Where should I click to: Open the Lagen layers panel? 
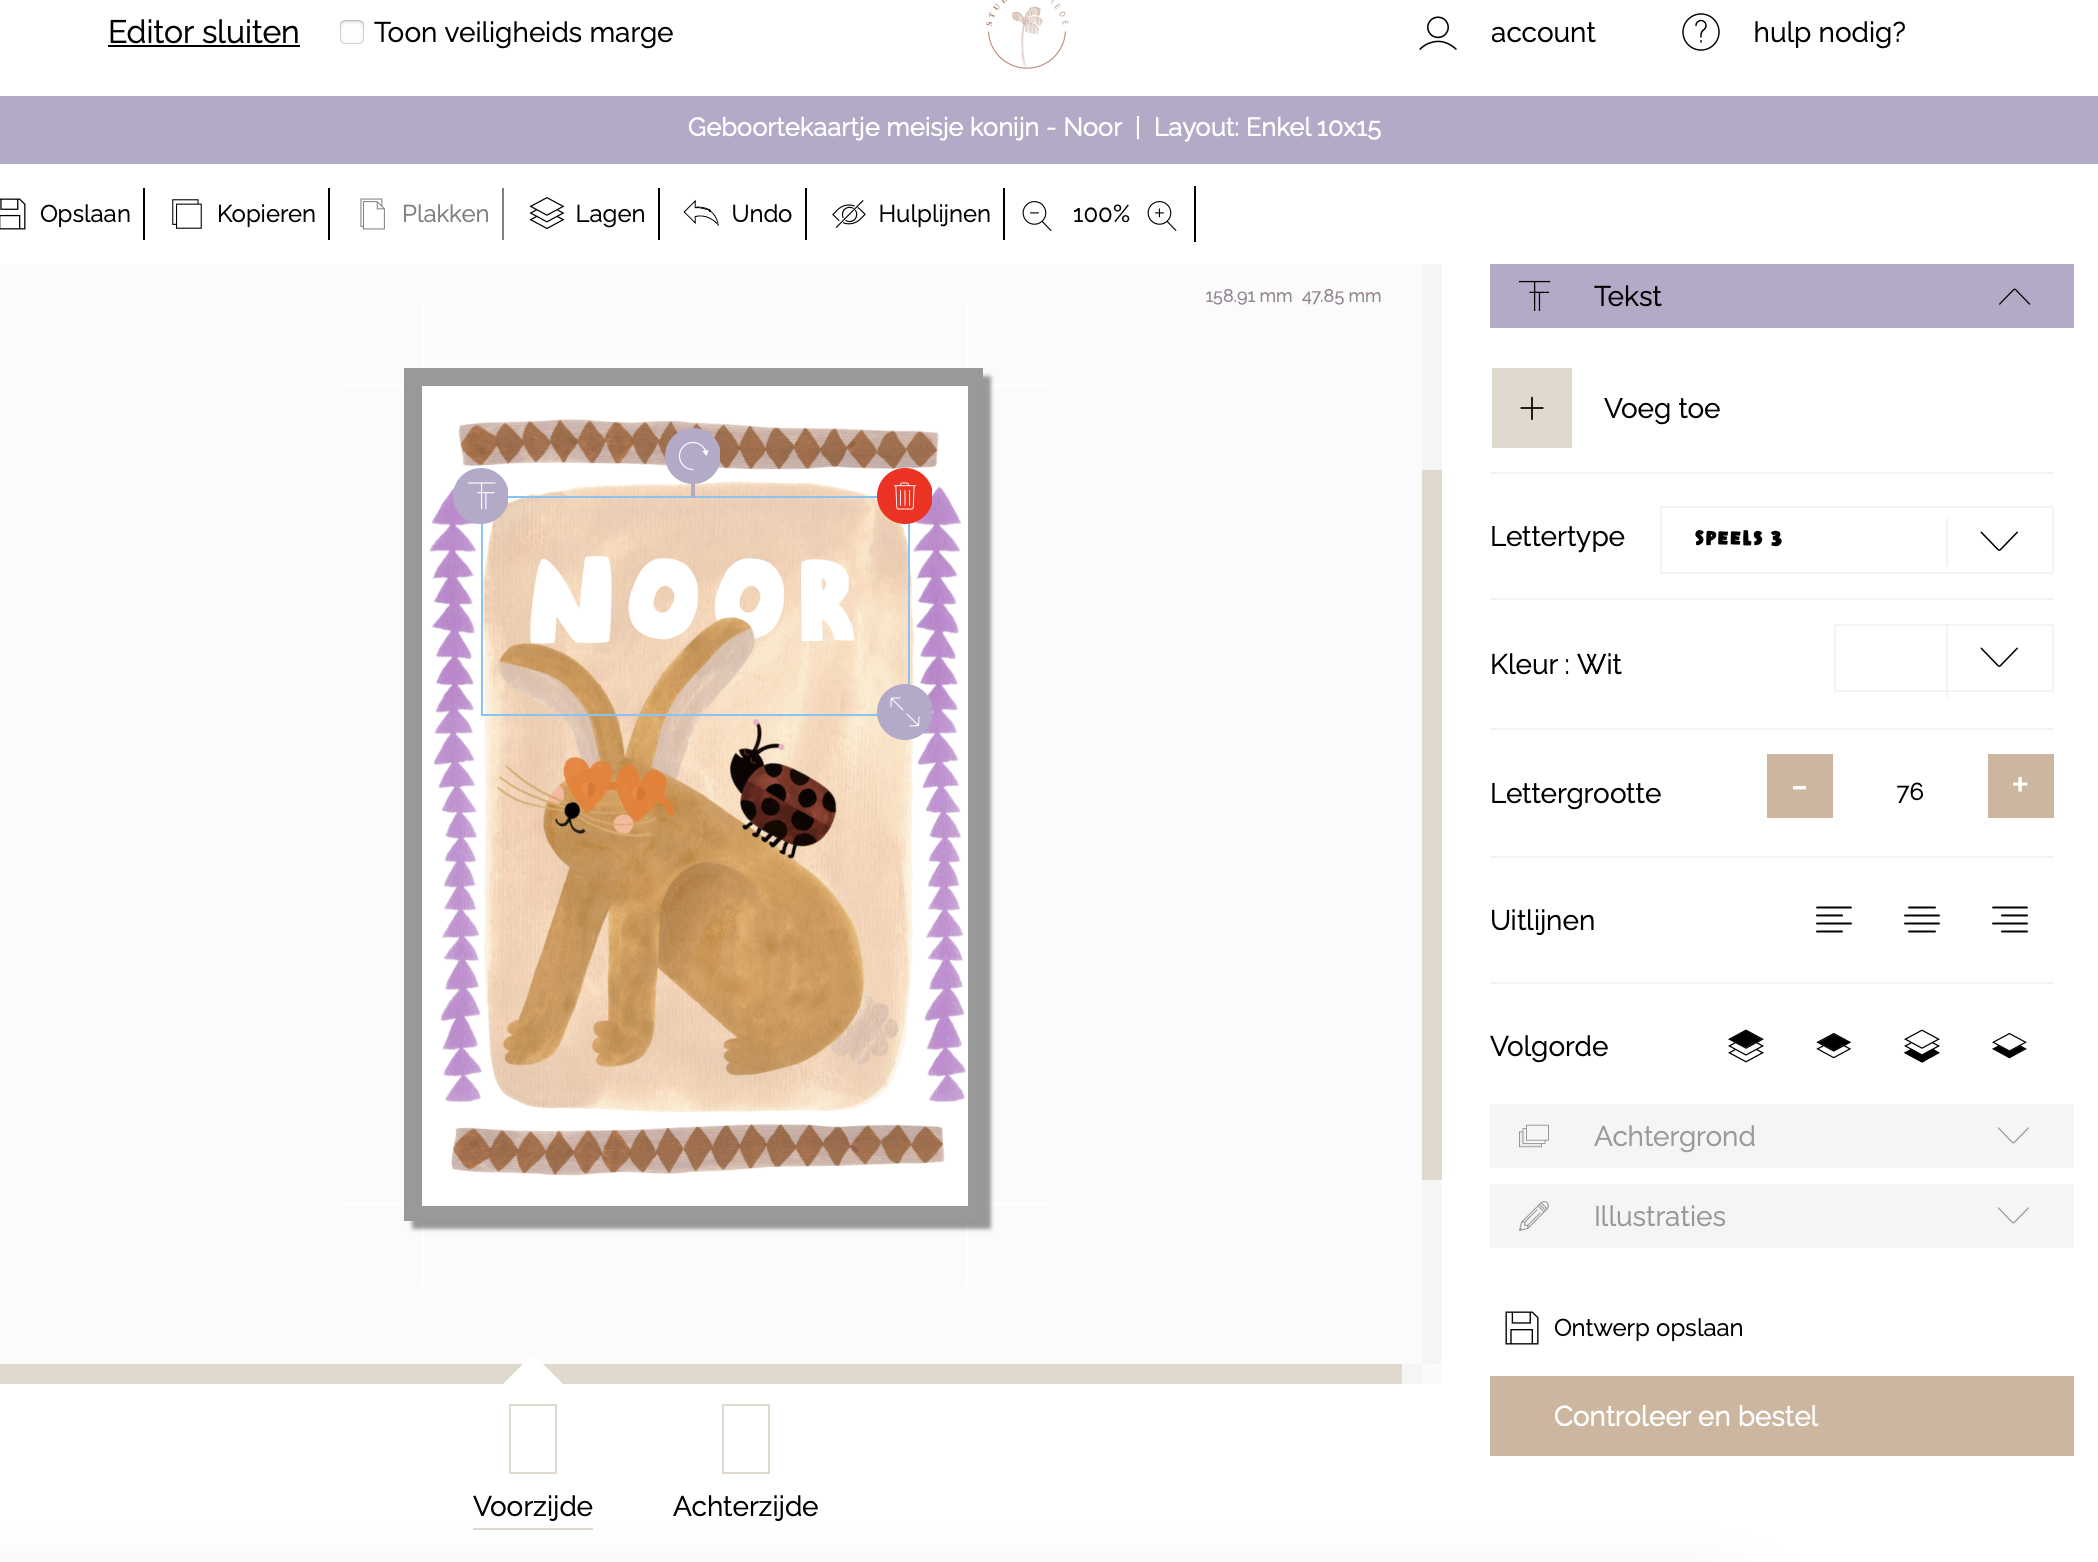[x=587, y=214]
